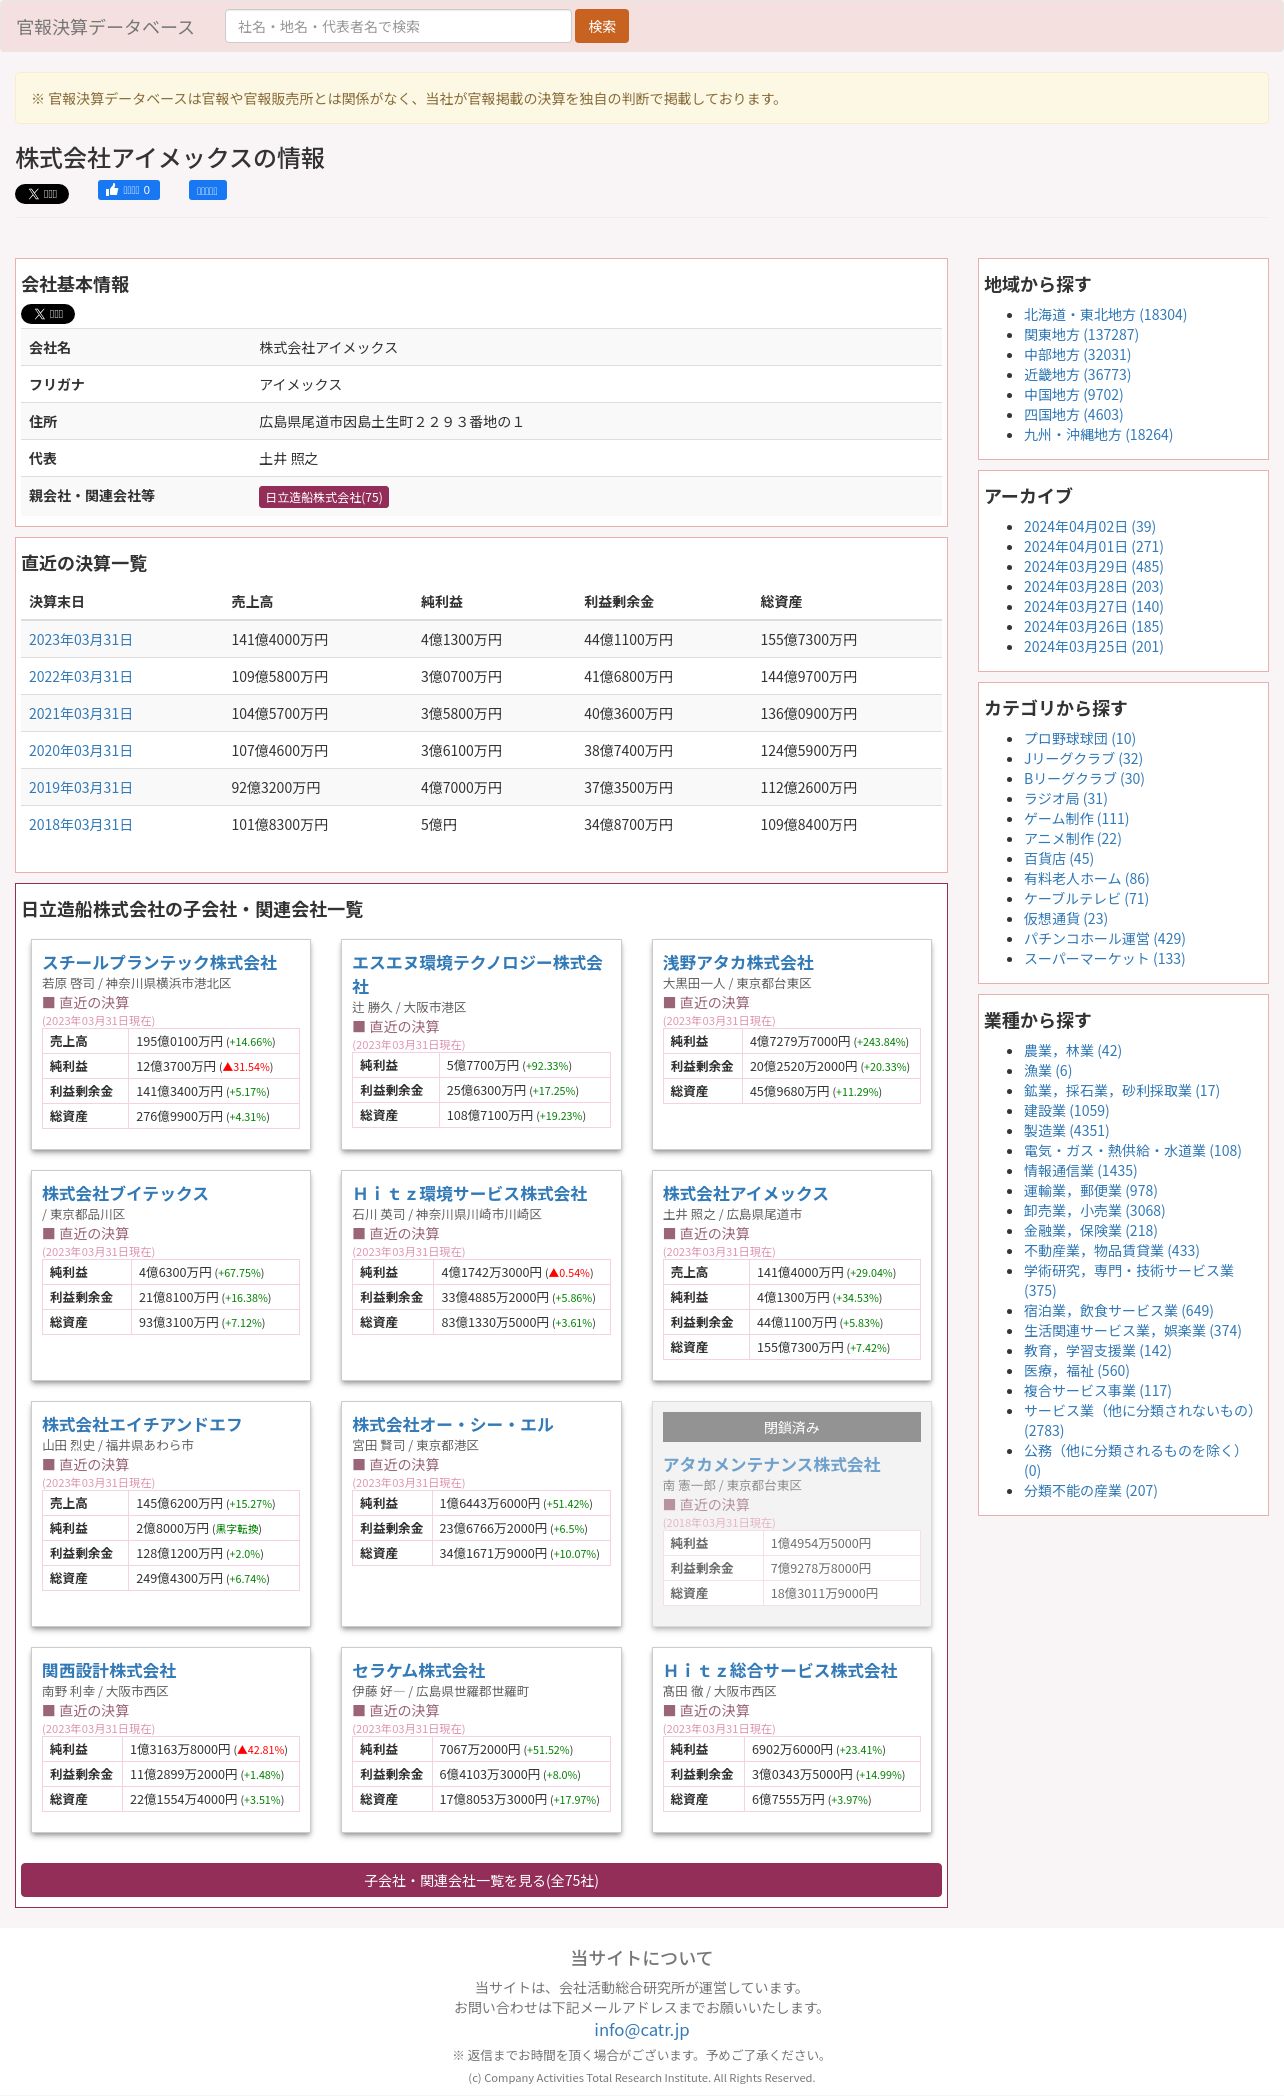Open the 浅野アタカ株式会社 card link
The height and width of the screenshot is (2096, 1284).
tap(738, 963)
